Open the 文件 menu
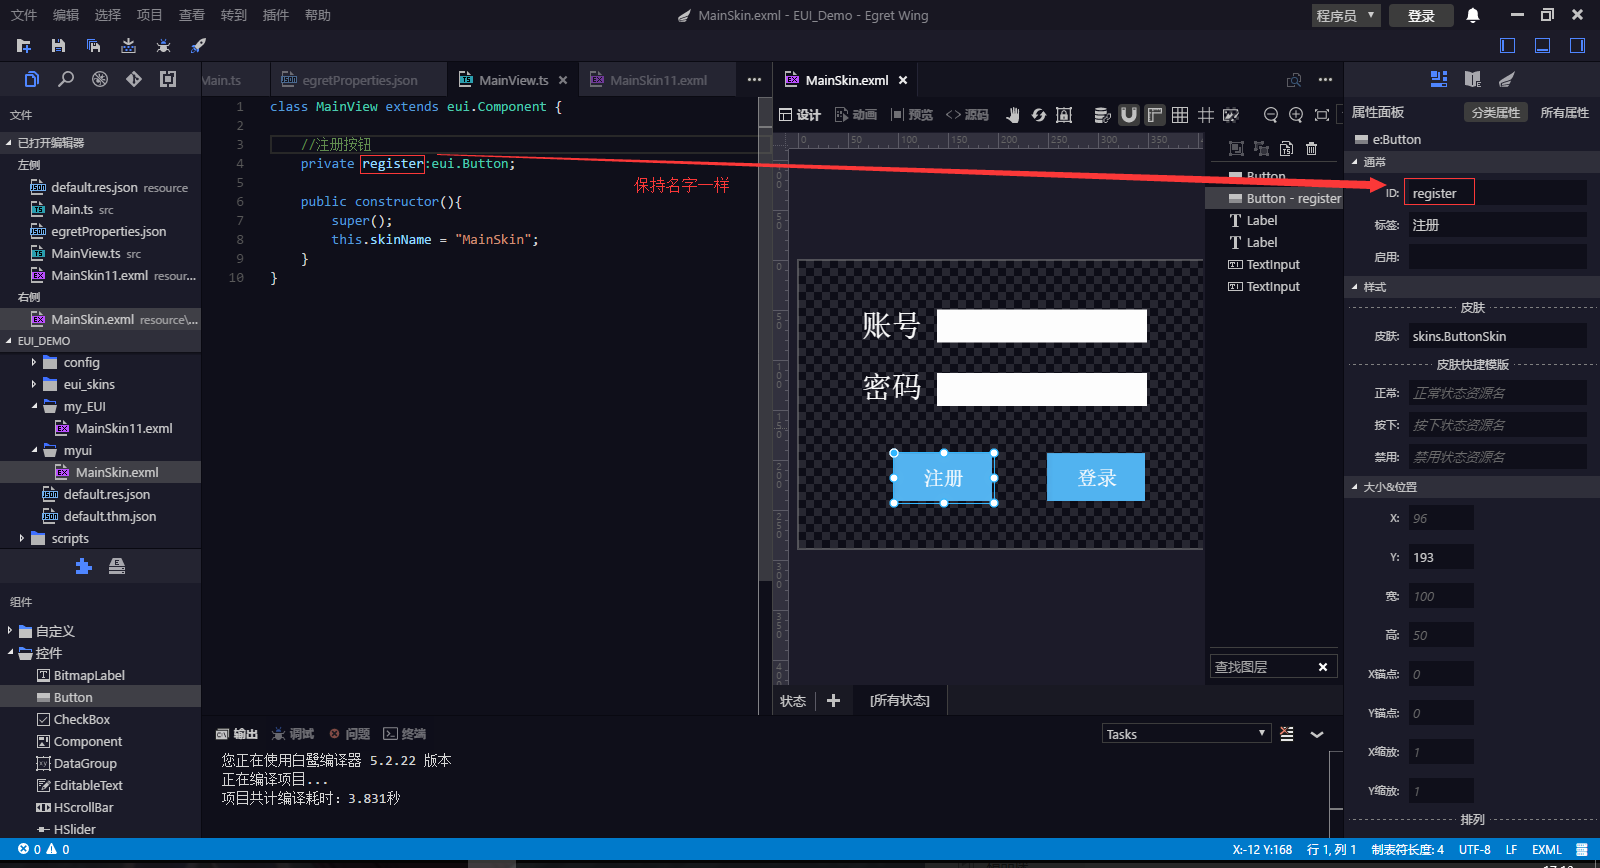This screenshot has width=1600, height=868. click(x=23, y=15)
